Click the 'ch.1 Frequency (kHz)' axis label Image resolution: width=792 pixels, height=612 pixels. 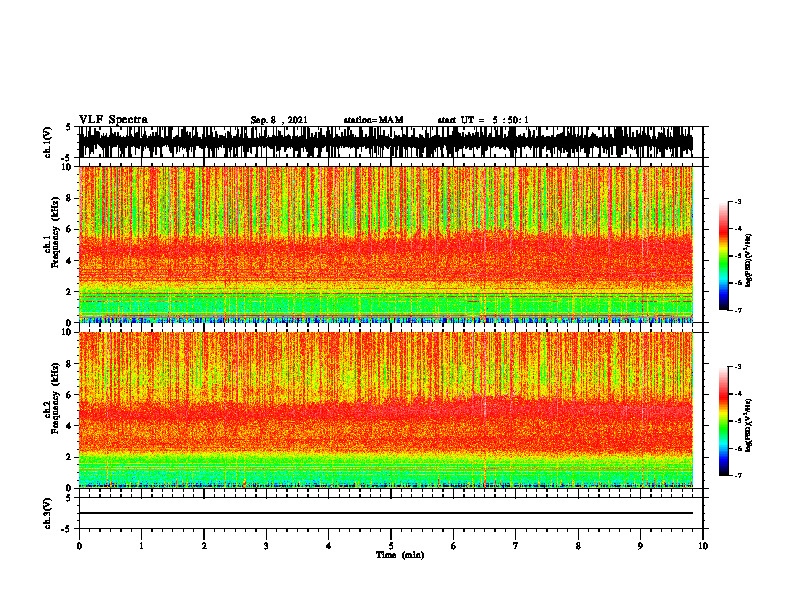point(53,232)
